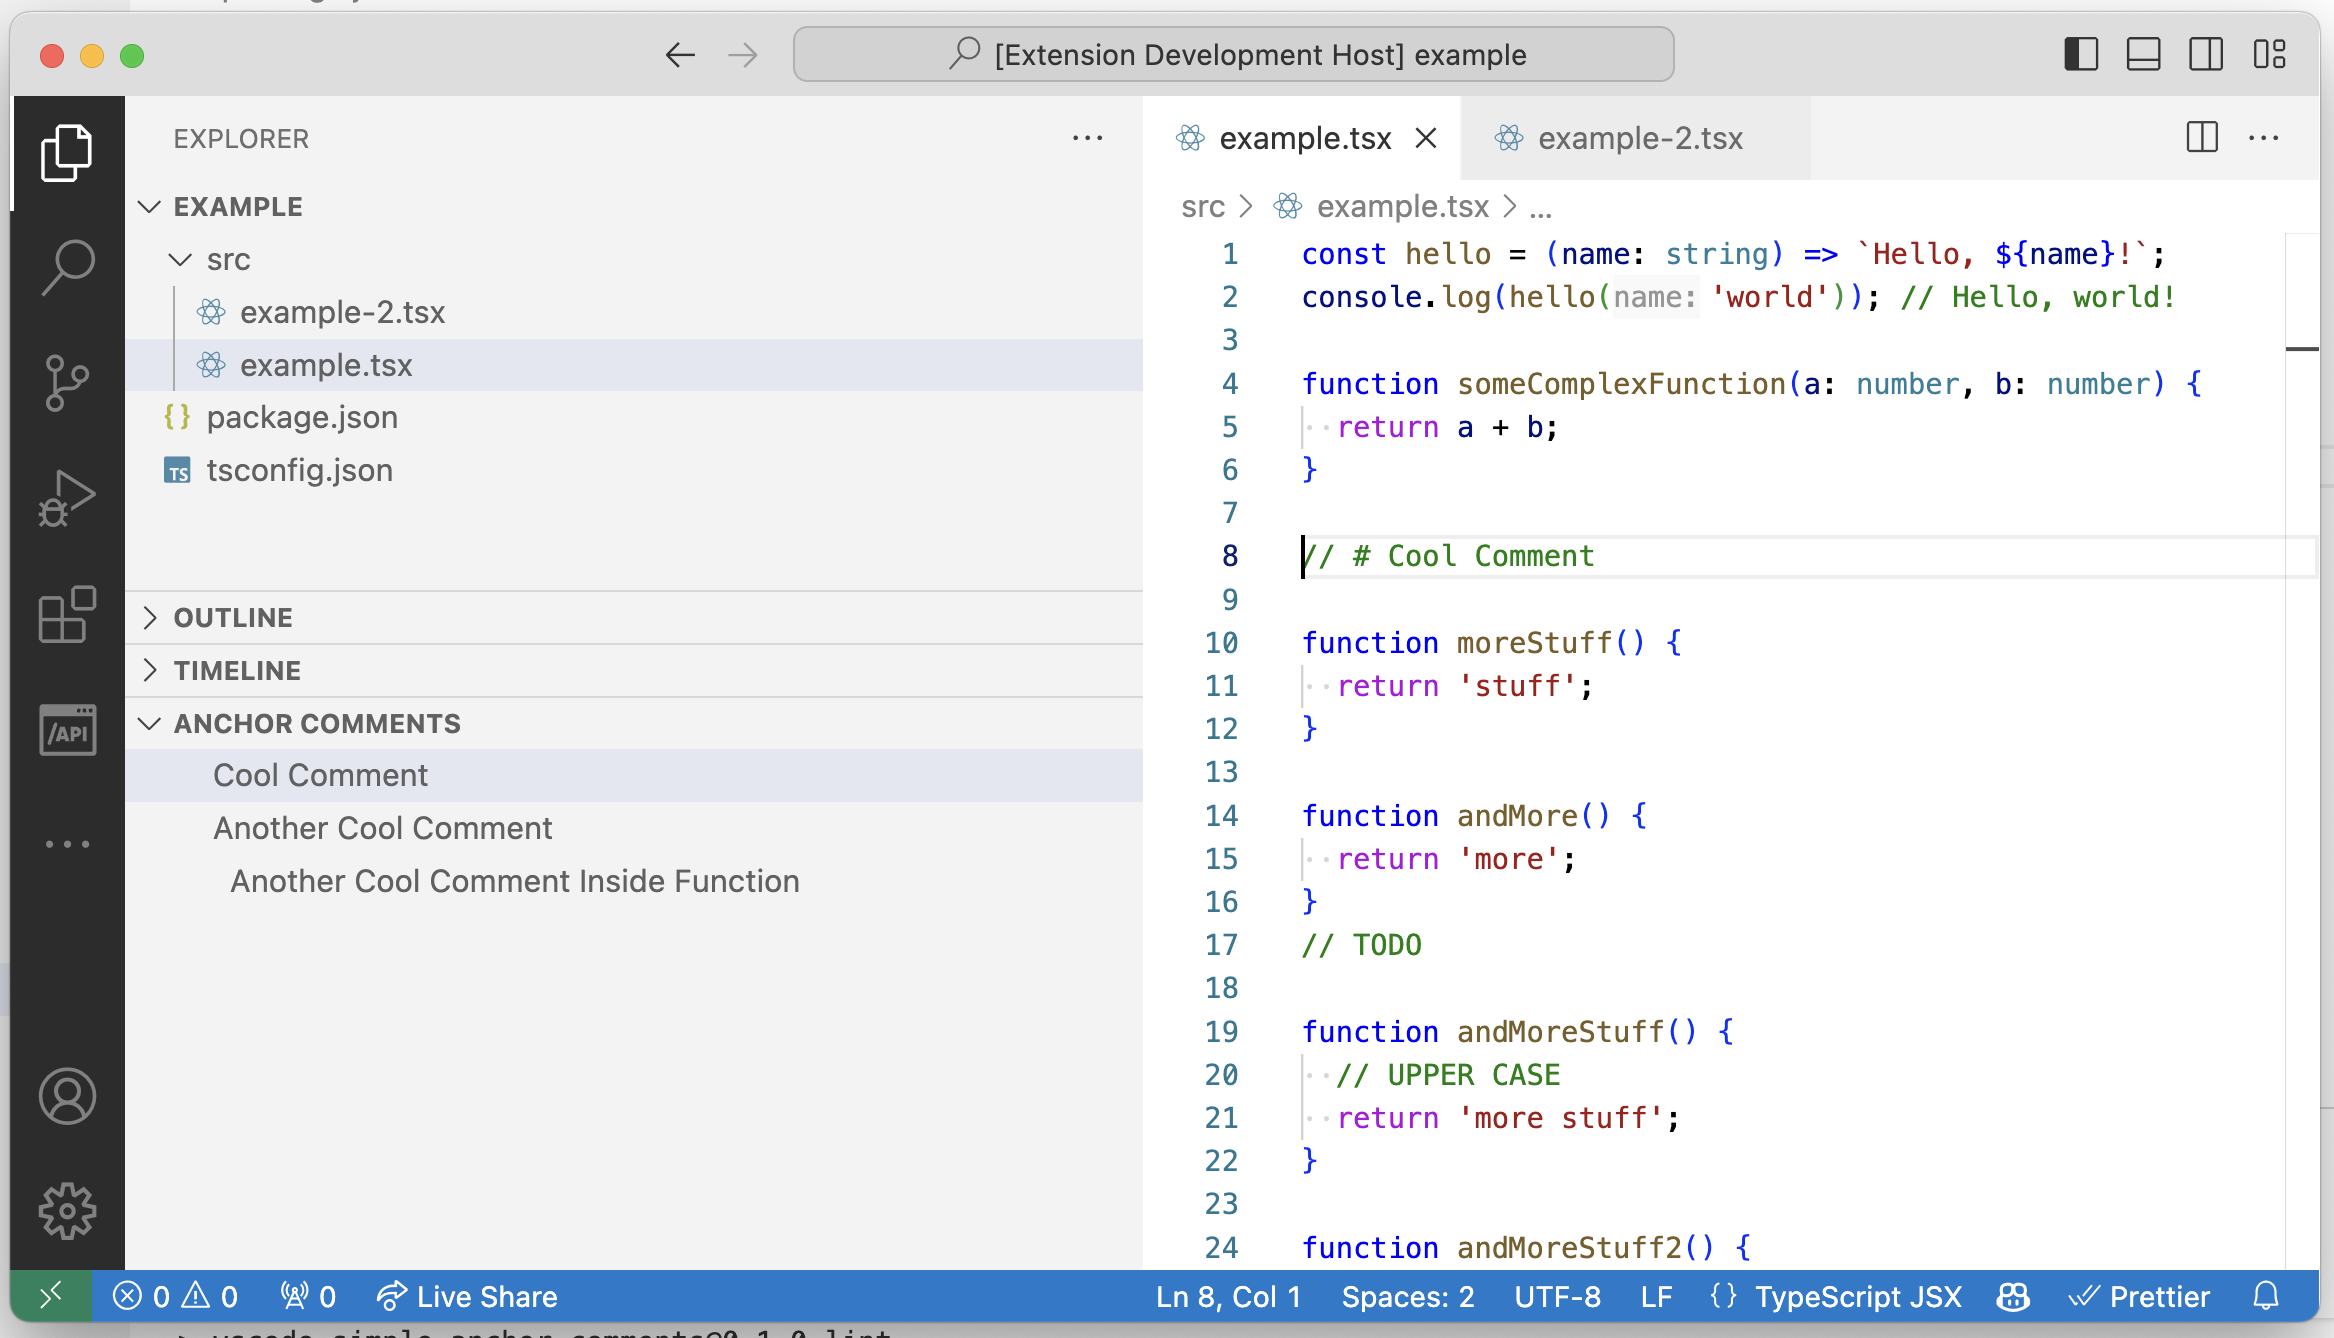Select 'Another Cool Comment' in sidebar
Image resolution: width=2334 pixels, height=1338 pixels.
383,828
